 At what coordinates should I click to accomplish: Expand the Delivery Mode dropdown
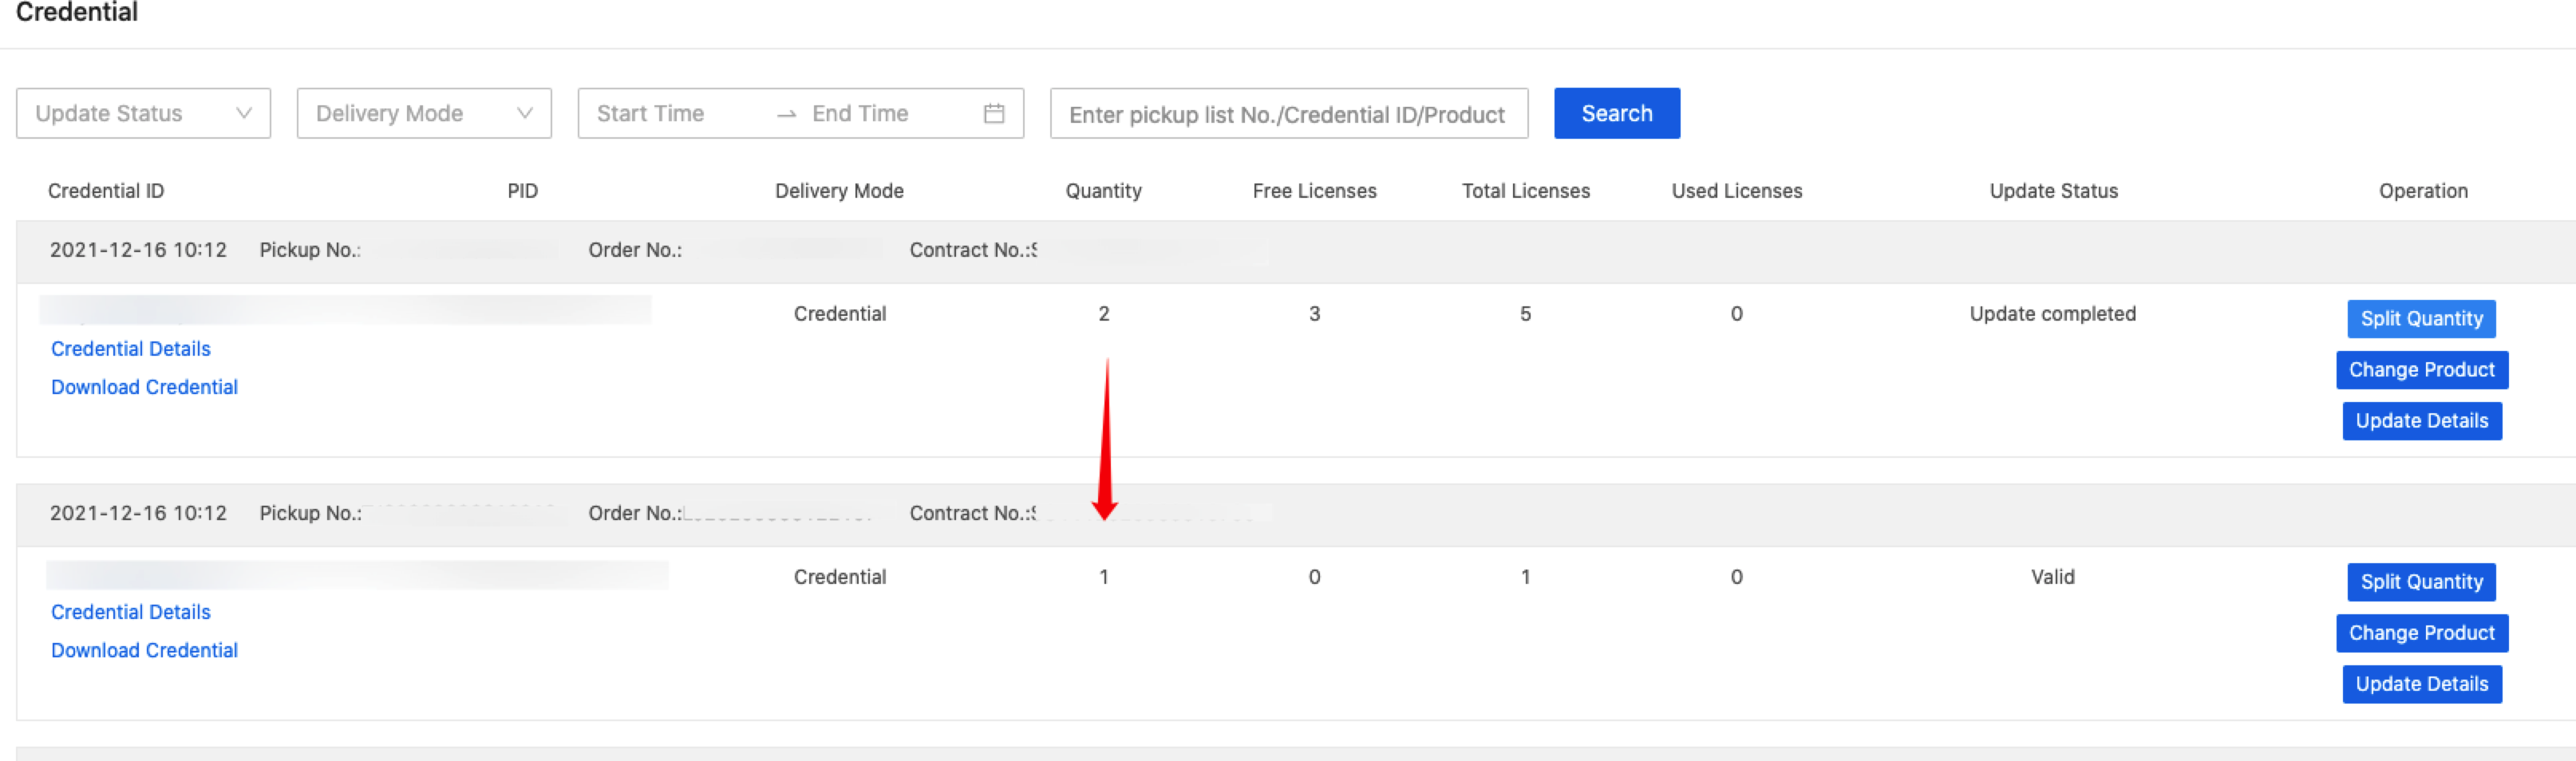point(423,113)
